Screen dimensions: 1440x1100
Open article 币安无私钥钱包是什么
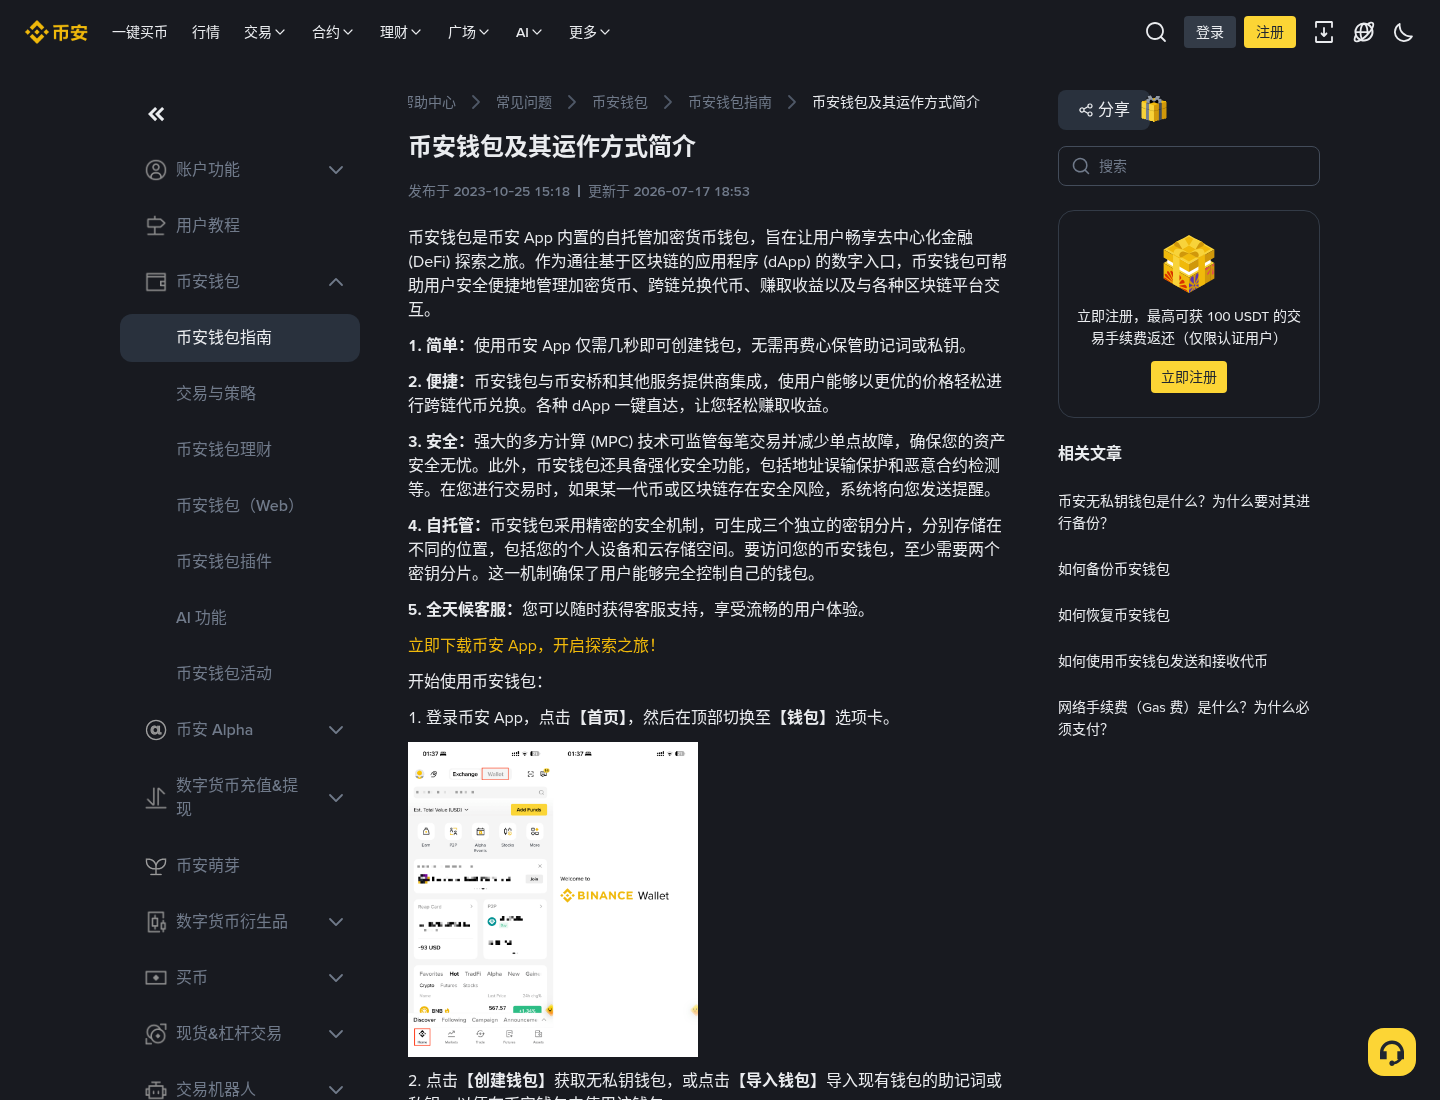[1184, 512]
